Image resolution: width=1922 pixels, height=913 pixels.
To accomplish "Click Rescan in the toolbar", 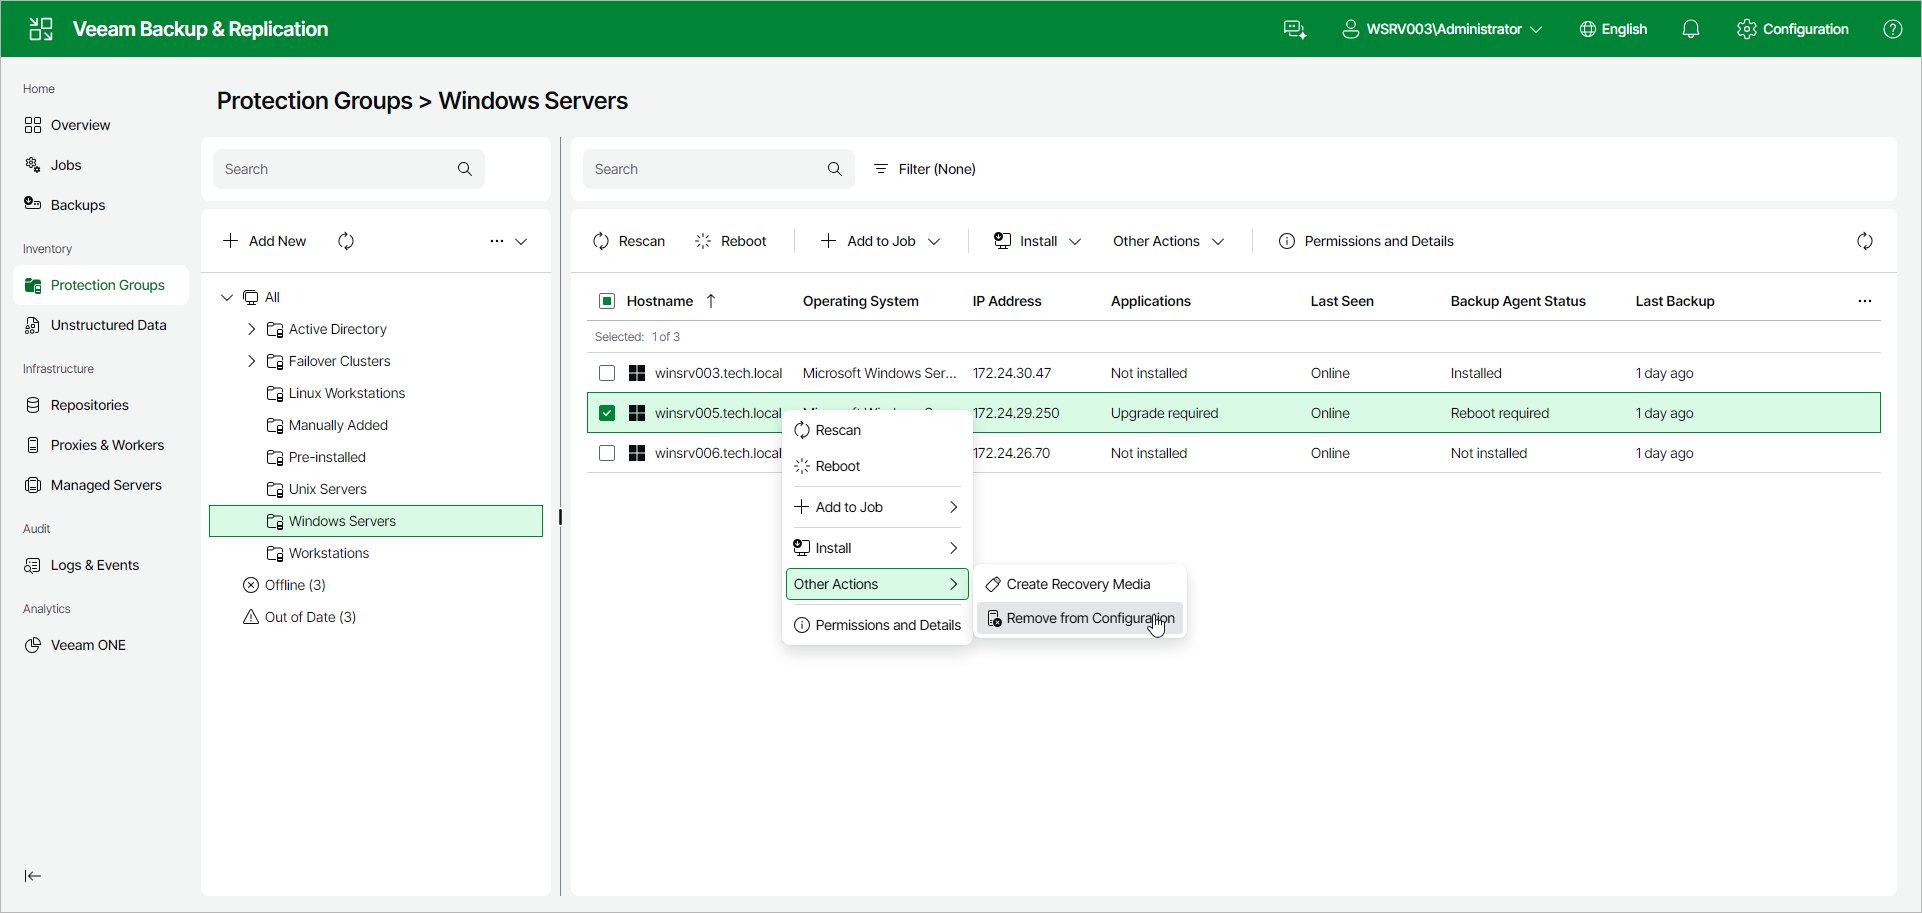I will pyautogui.click(x=629, y=241).
